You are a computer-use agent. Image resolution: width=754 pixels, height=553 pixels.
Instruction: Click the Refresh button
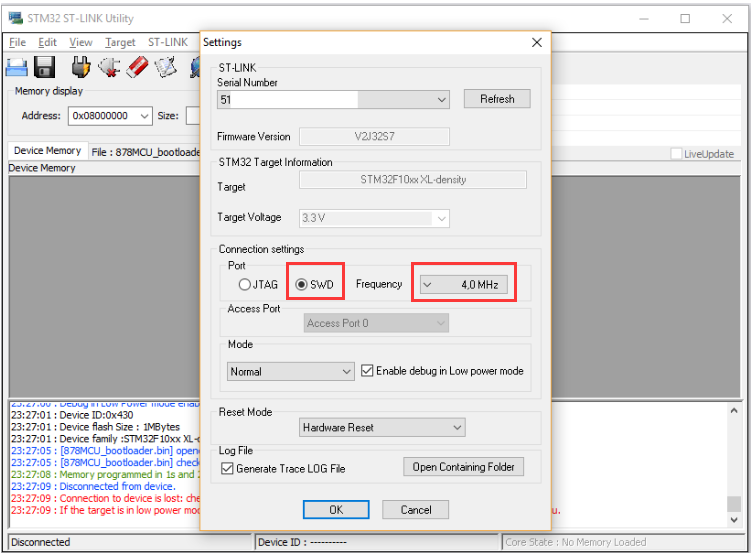coord(497,99)
